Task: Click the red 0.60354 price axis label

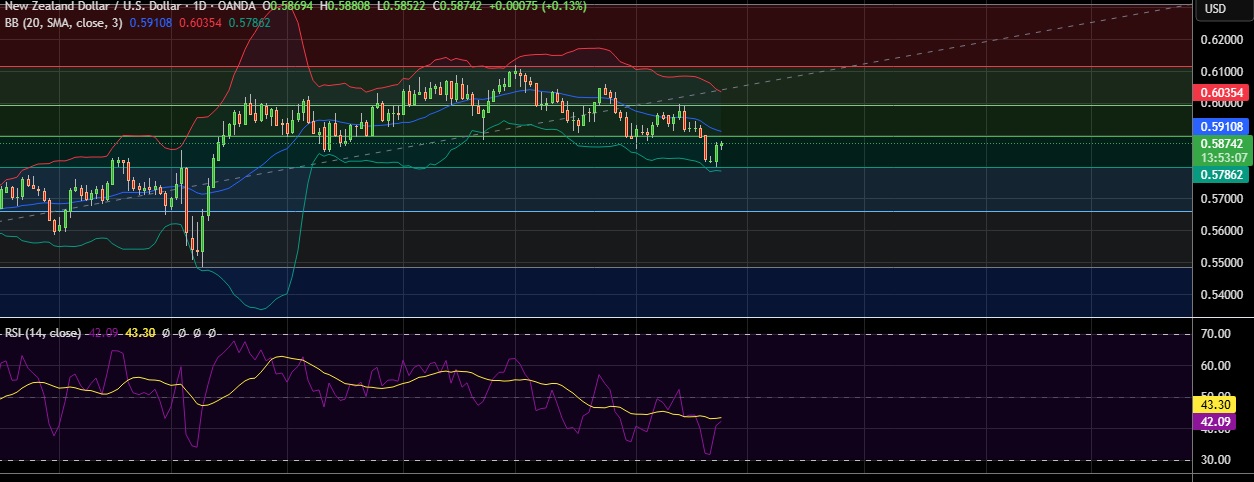Action: point(1223,93)
